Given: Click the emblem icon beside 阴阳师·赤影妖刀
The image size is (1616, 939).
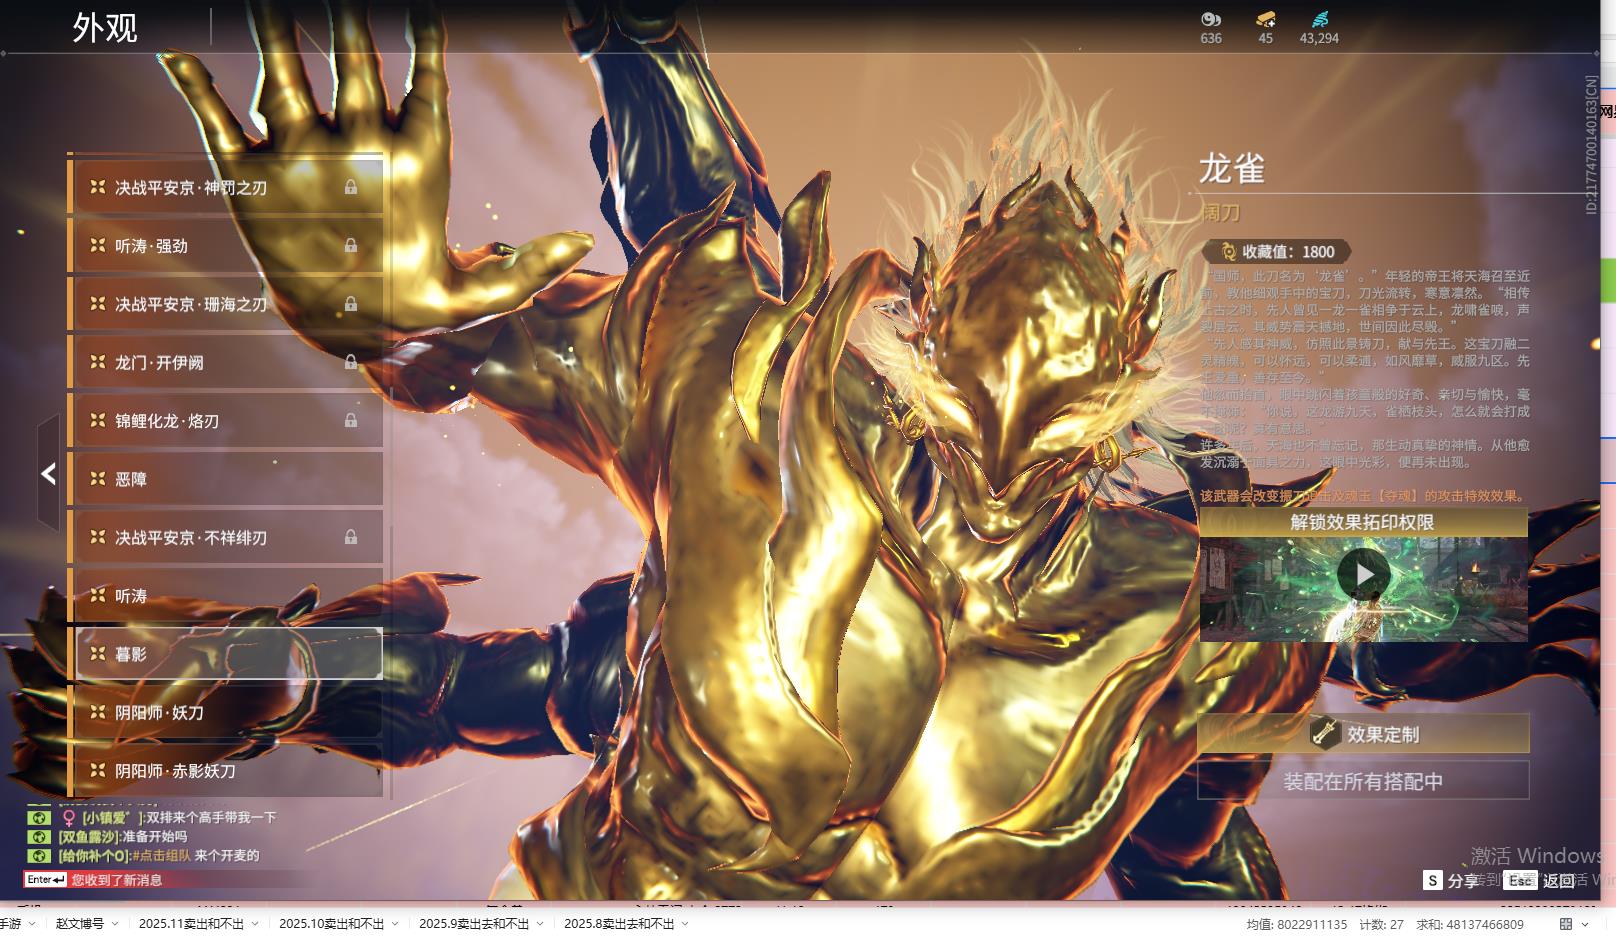Looking at the screenshot, I should tap(98, 770).
